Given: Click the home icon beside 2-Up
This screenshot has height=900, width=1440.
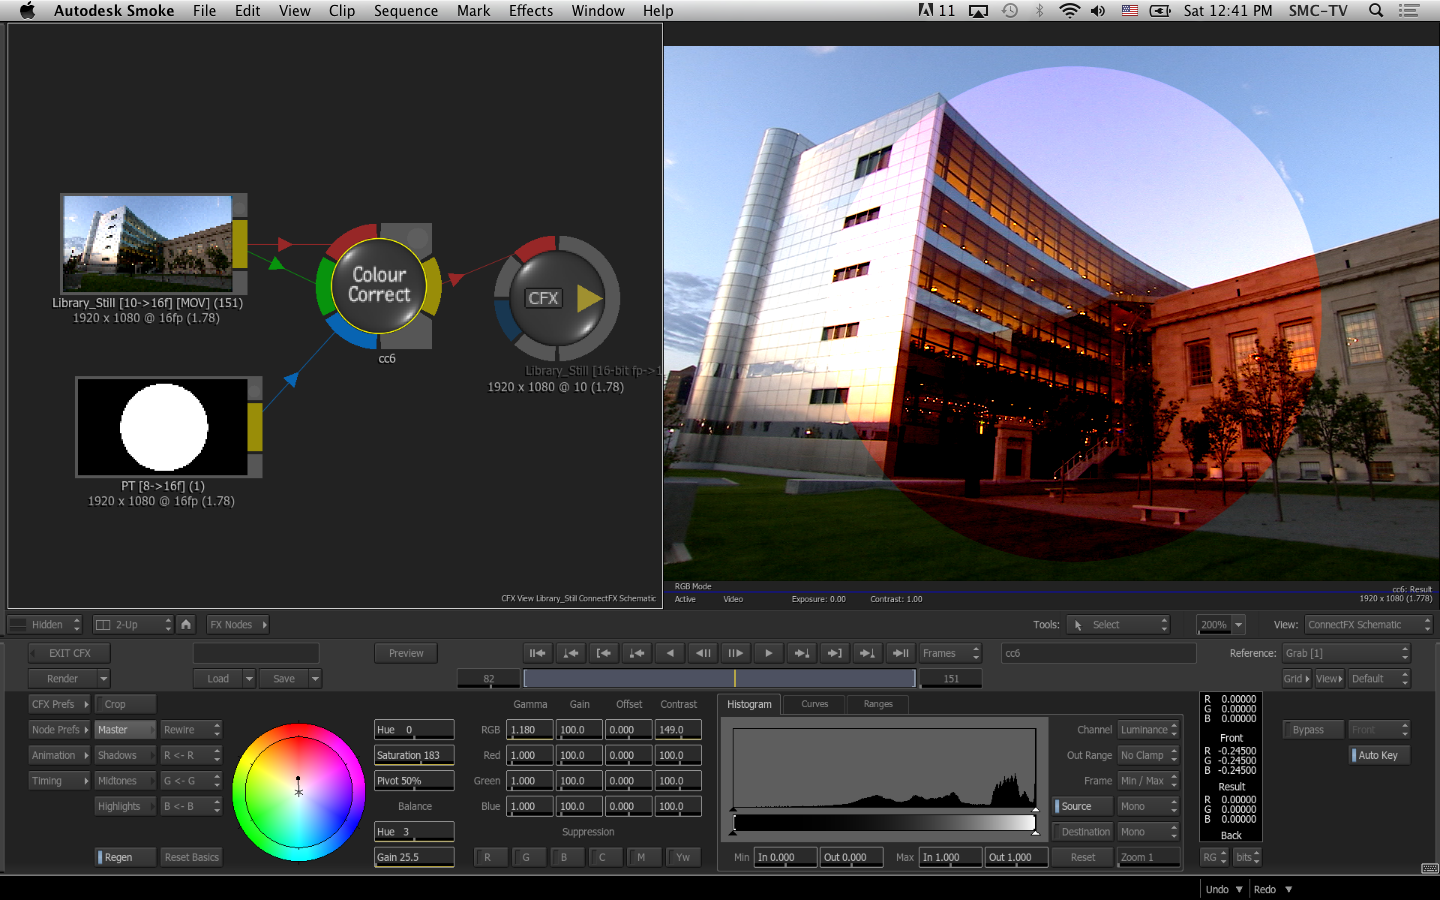Looking at the screenshot, I should (x=186, y=625).
